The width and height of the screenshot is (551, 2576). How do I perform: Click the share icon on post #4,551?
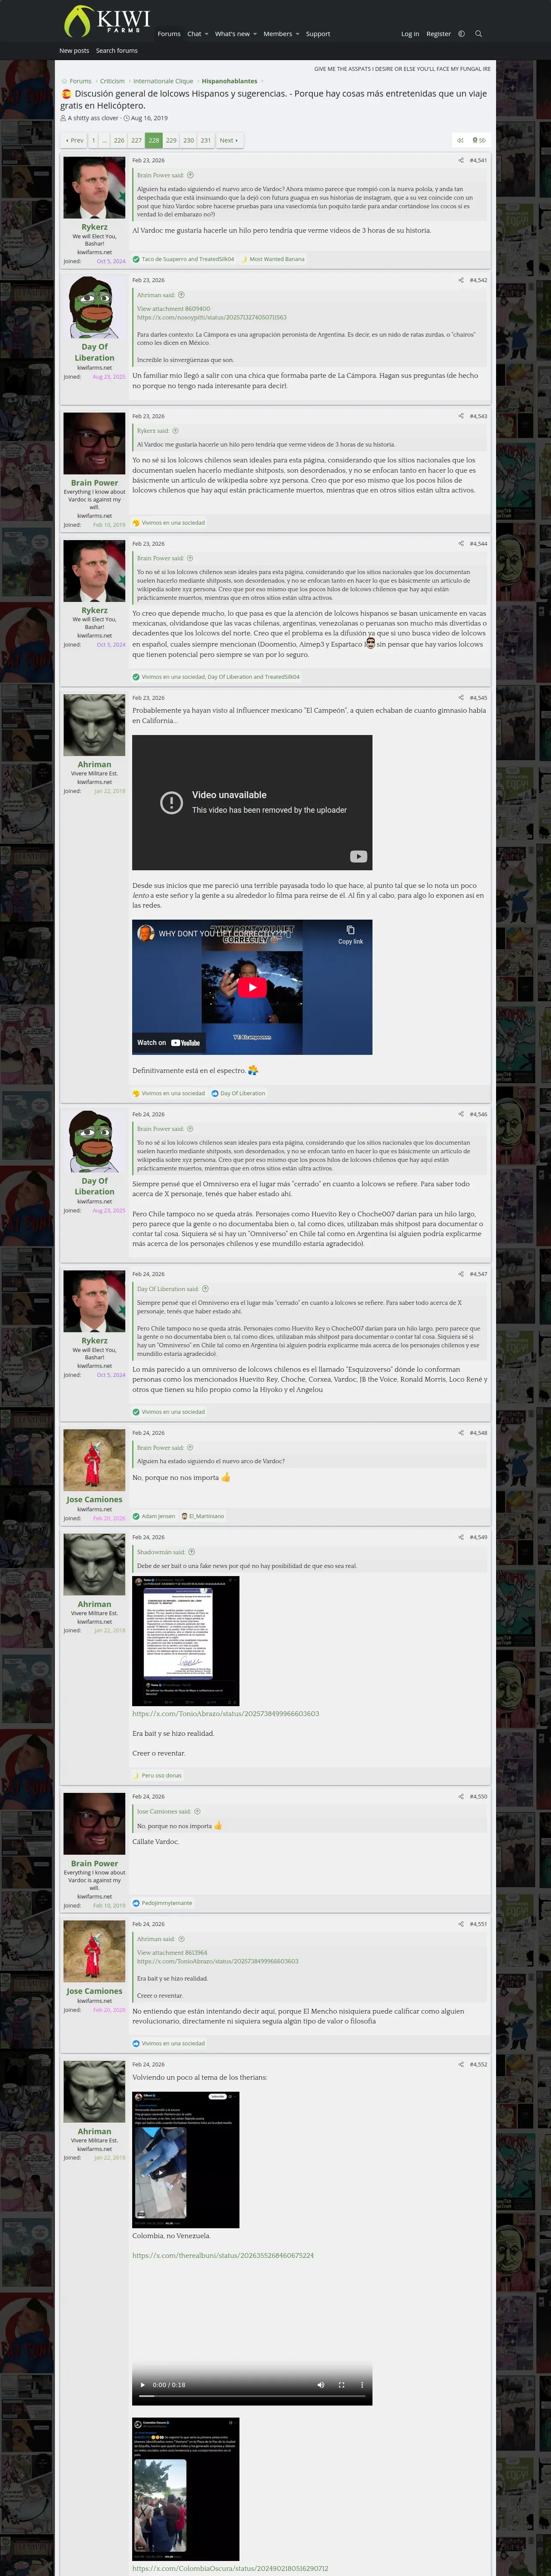[x=461, y=1924]
